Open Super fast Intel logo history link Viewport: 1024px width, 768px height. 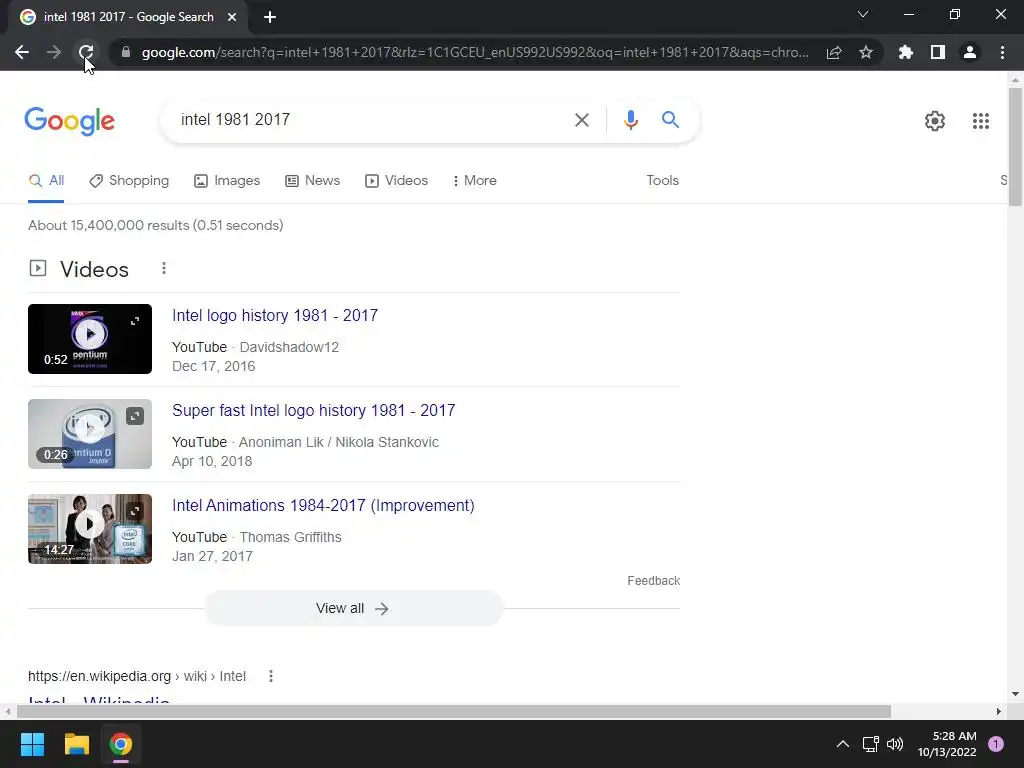(x=313, y=411)
